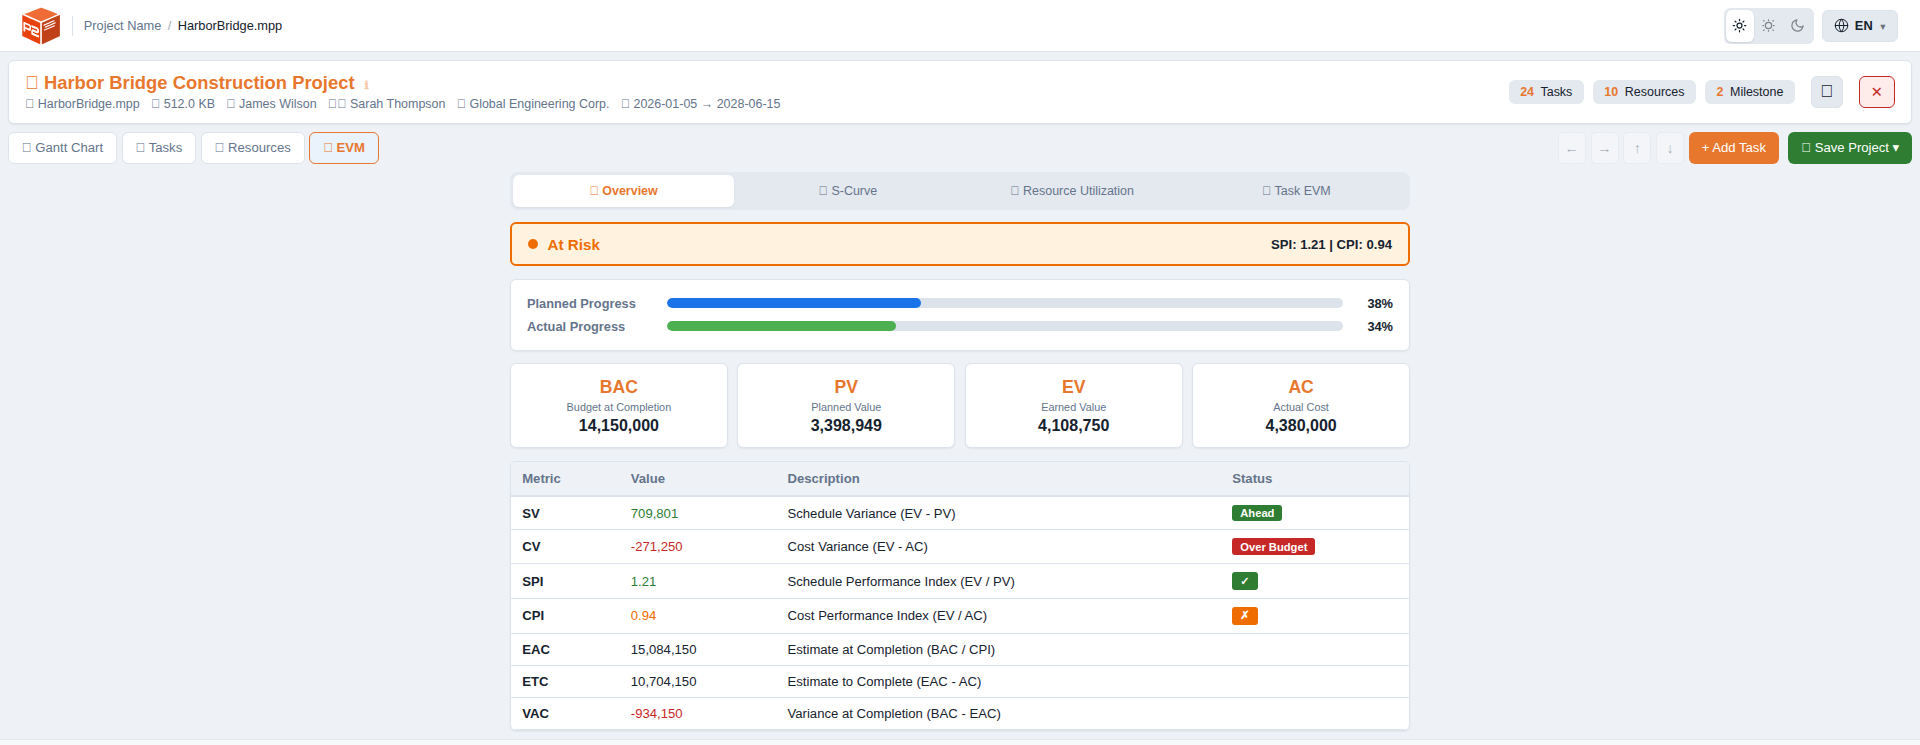
Task: Click the square icon button beside Milestone
Action: [1827, 92]
